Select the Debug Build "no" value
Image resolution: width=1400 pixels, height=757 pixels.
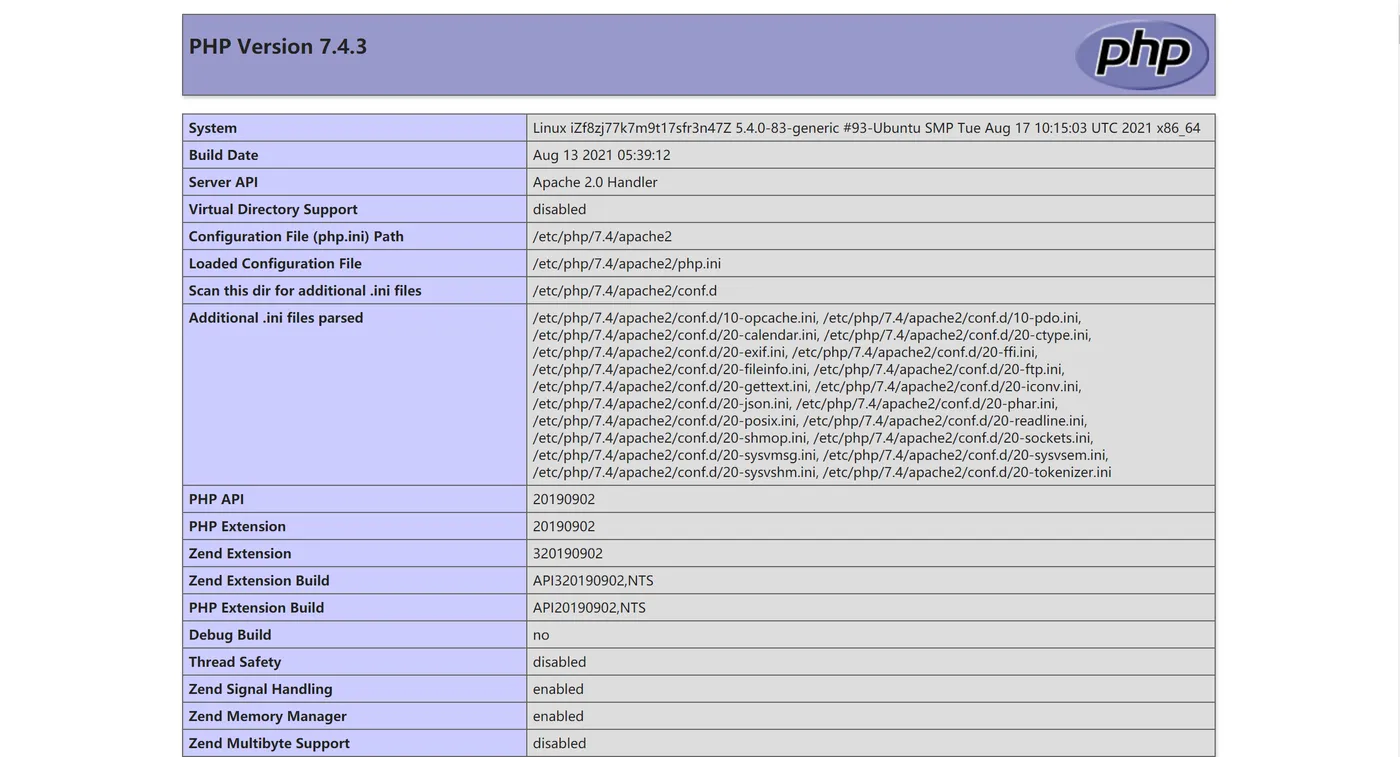tap(541, 634)
